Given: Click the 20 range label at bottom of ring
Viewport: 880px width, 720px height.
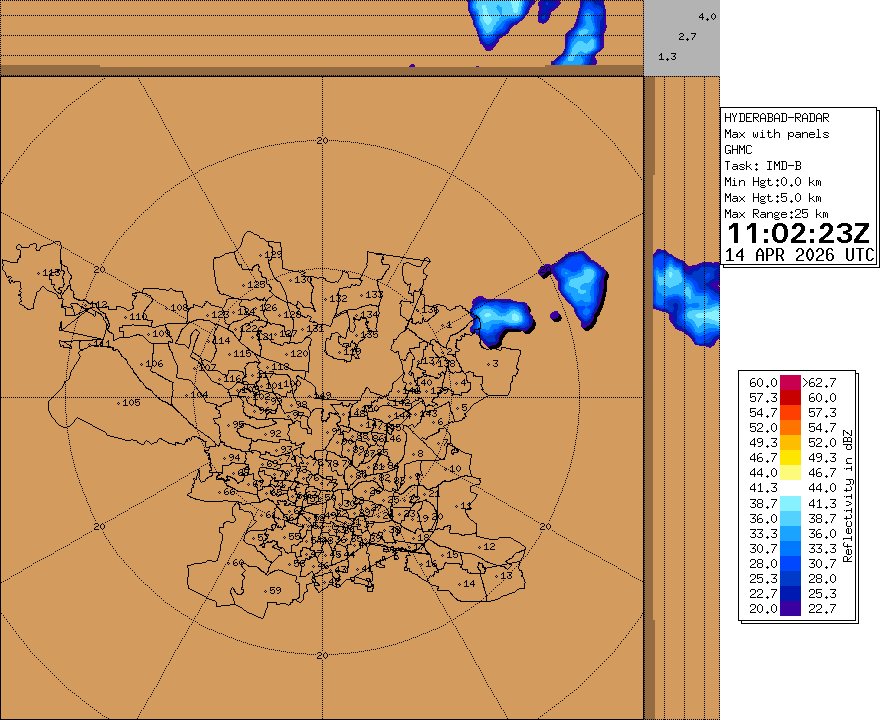Looking at the screenshot, I should coord(322,655).
